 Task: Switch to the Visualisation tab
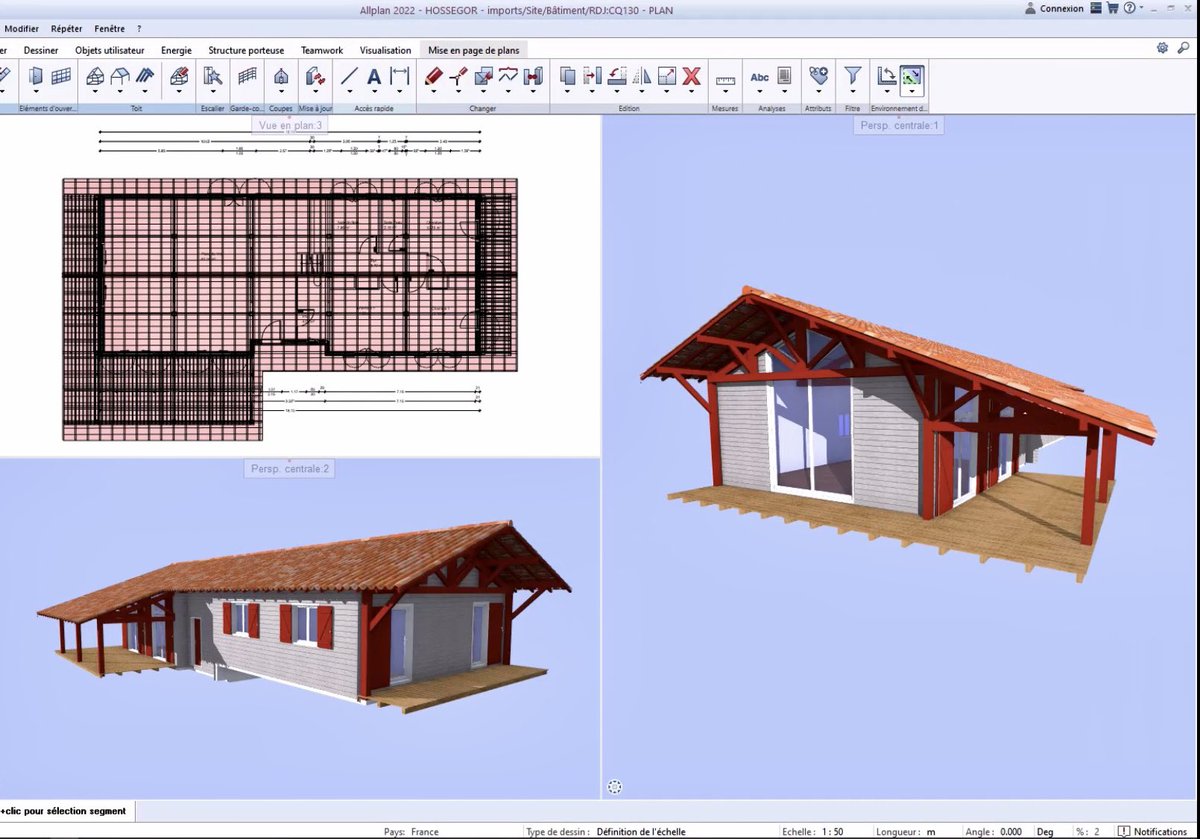385,50
